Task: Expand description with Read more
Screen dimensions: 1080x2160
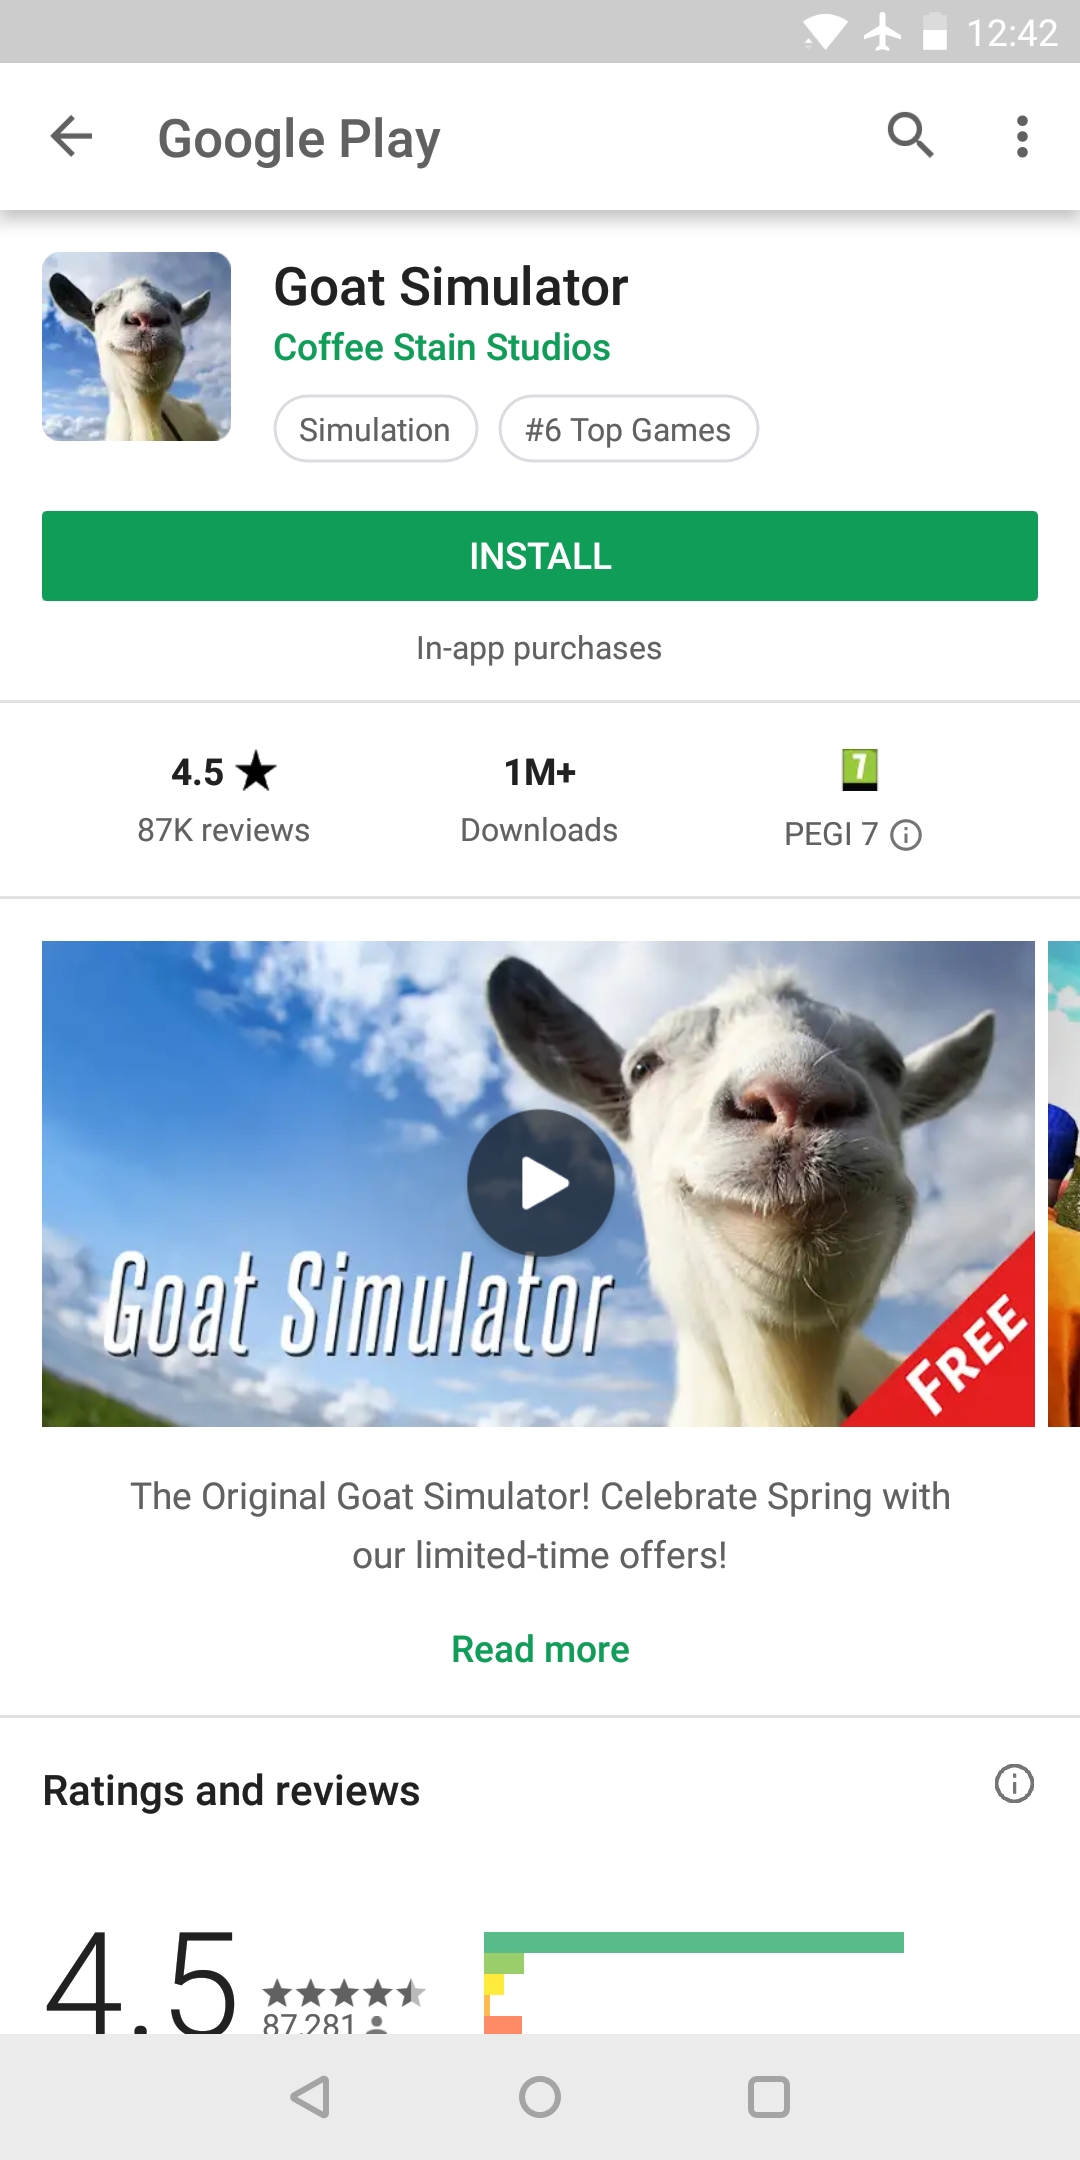Action: [540, 1649]
